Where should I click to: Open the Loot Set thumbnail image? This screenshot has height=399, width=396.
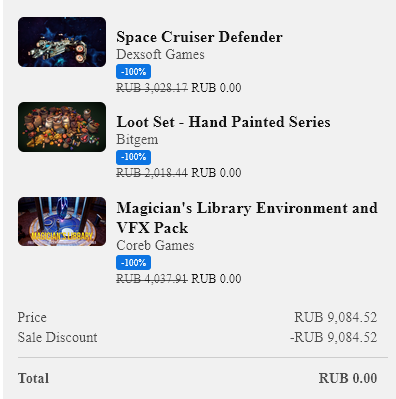coord(62,127)
